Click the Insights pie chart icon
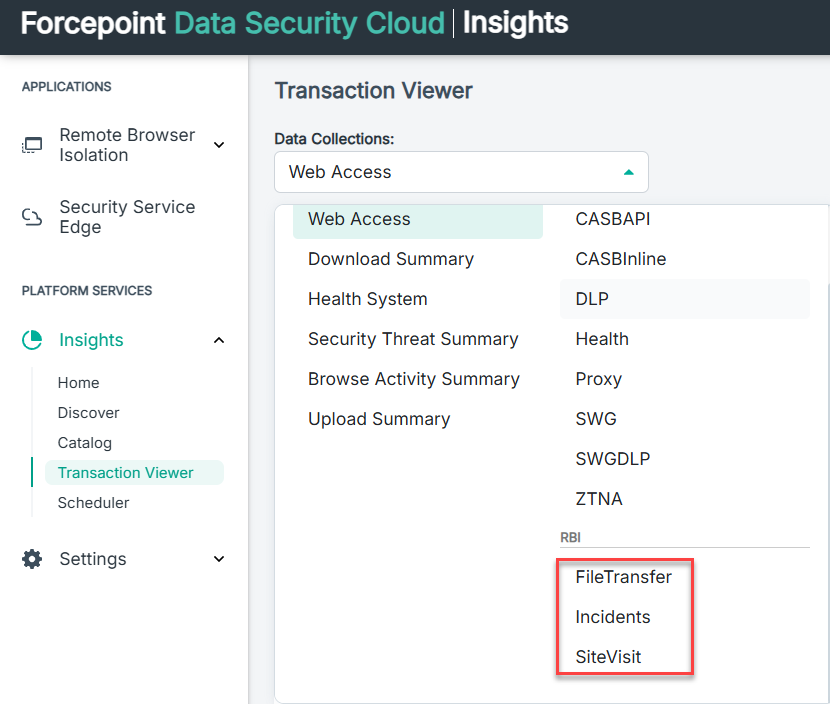This screenshot has height=704, width=830. pos(32,340)
